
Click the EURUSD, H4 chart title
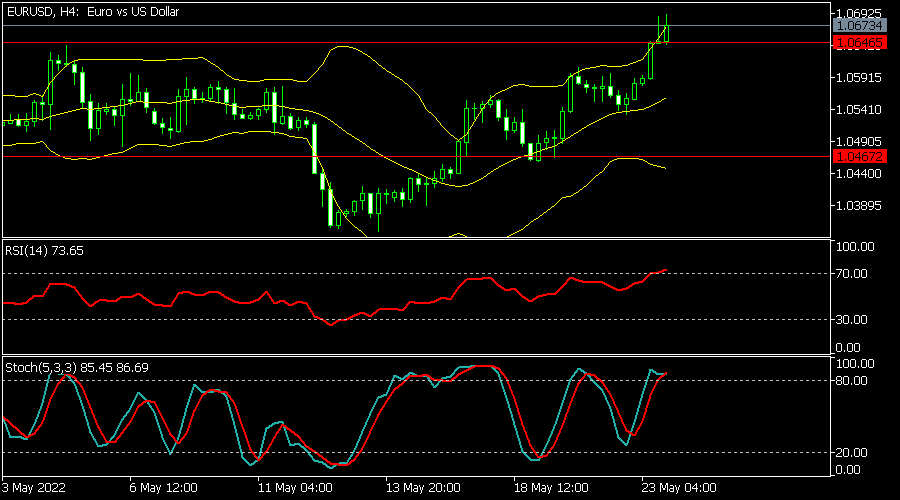pyautogui.click(x=92, y=11)
